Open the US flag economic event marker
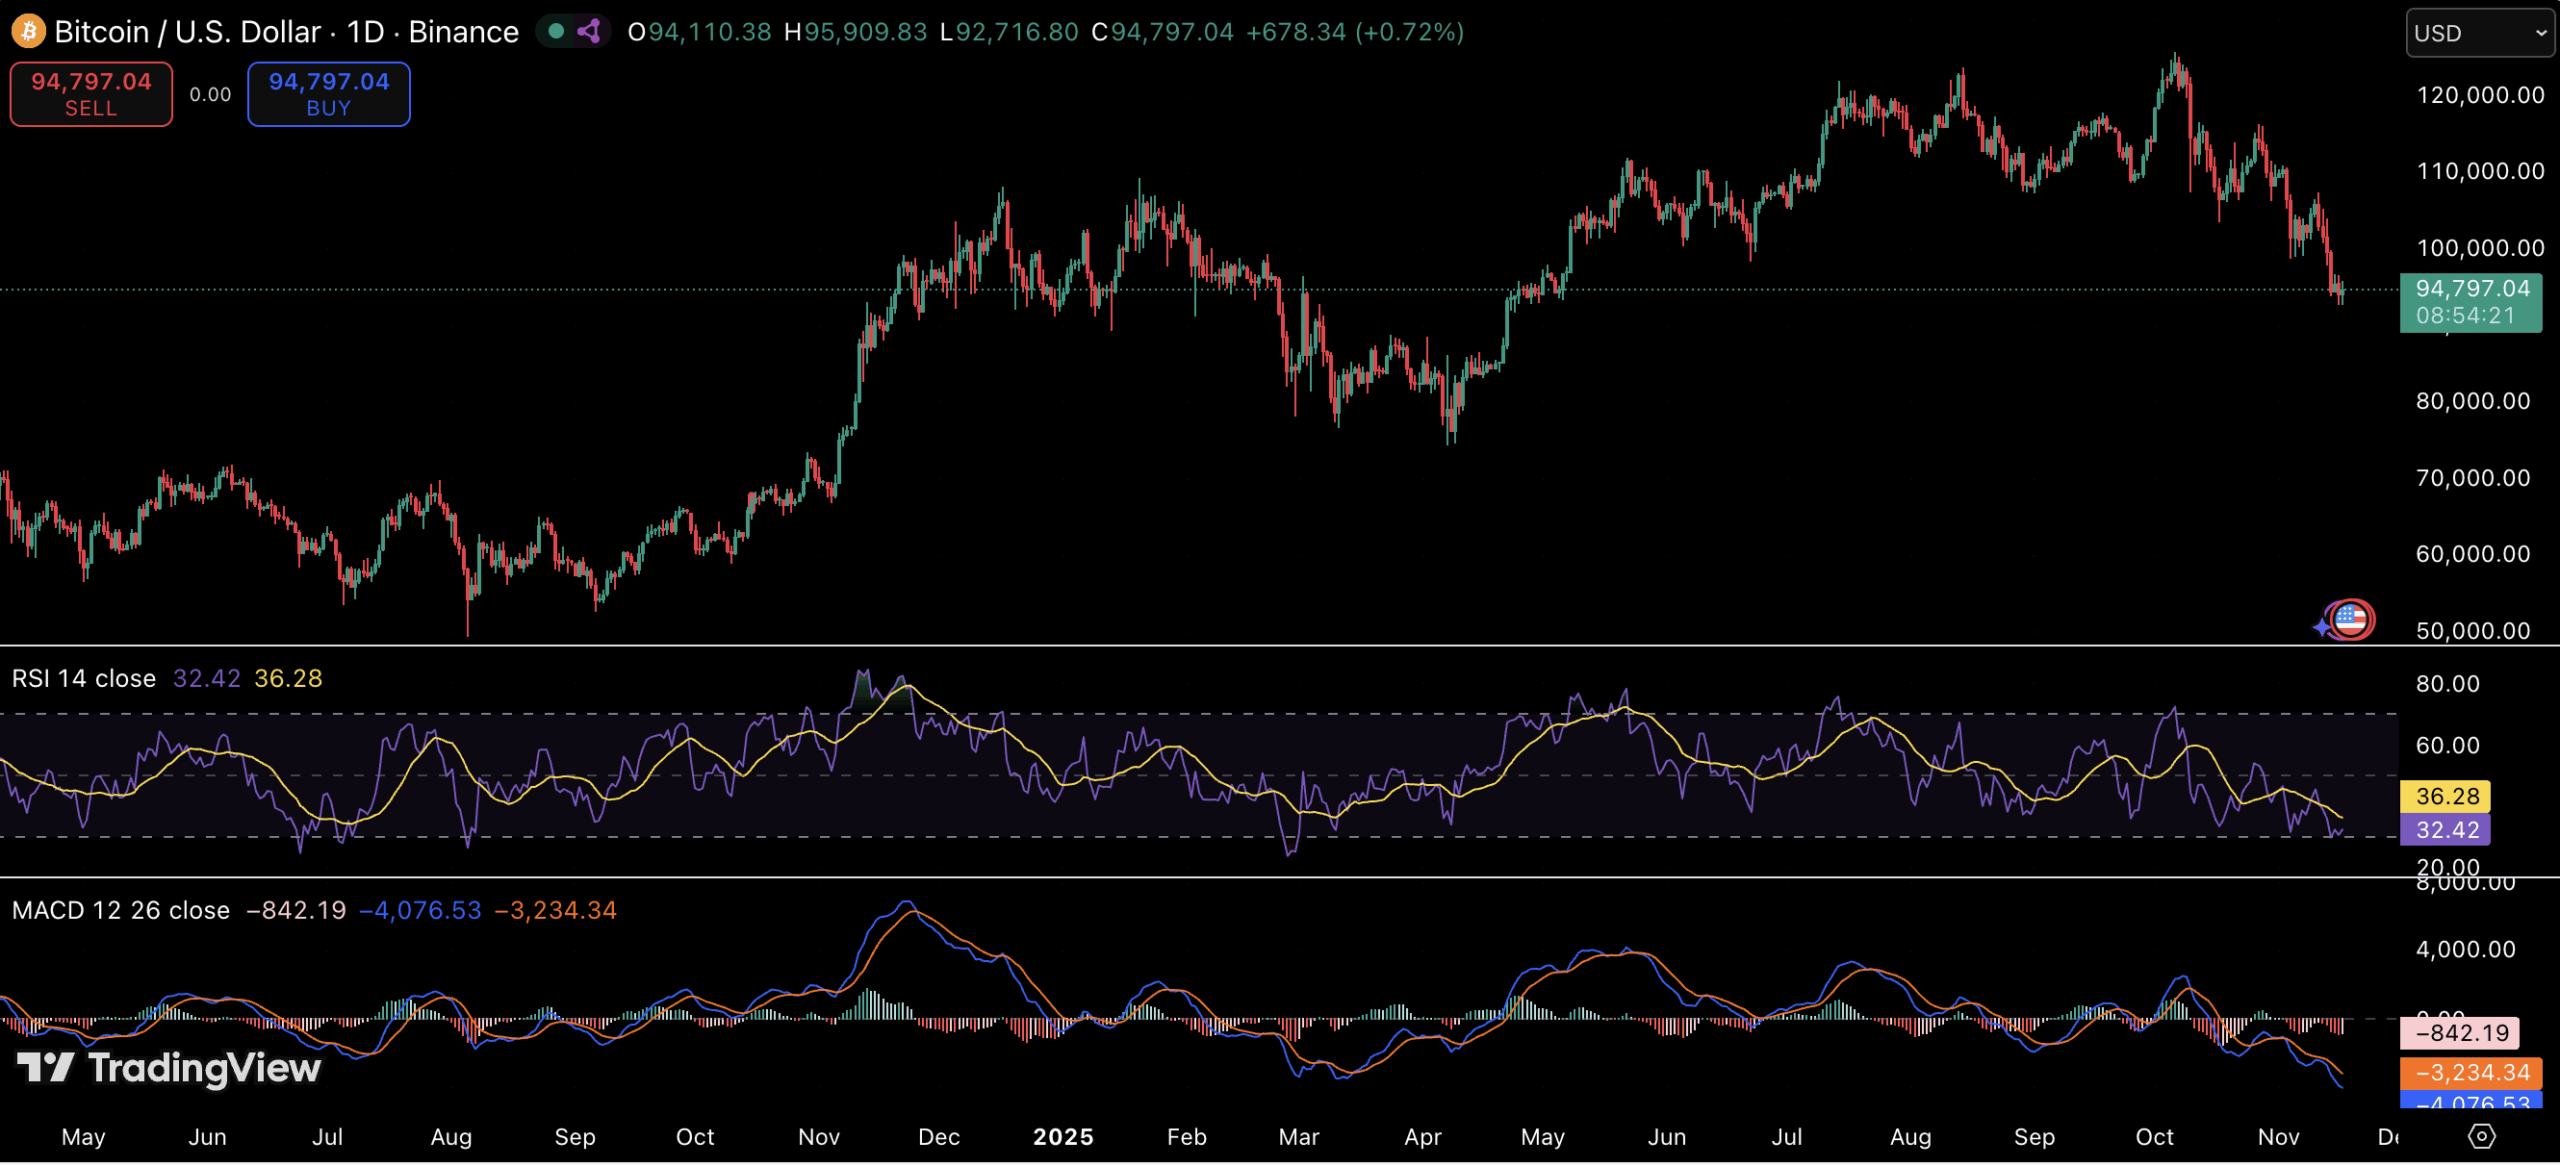Viewport: 2560px width, 1166px height. click(2350, 620)
